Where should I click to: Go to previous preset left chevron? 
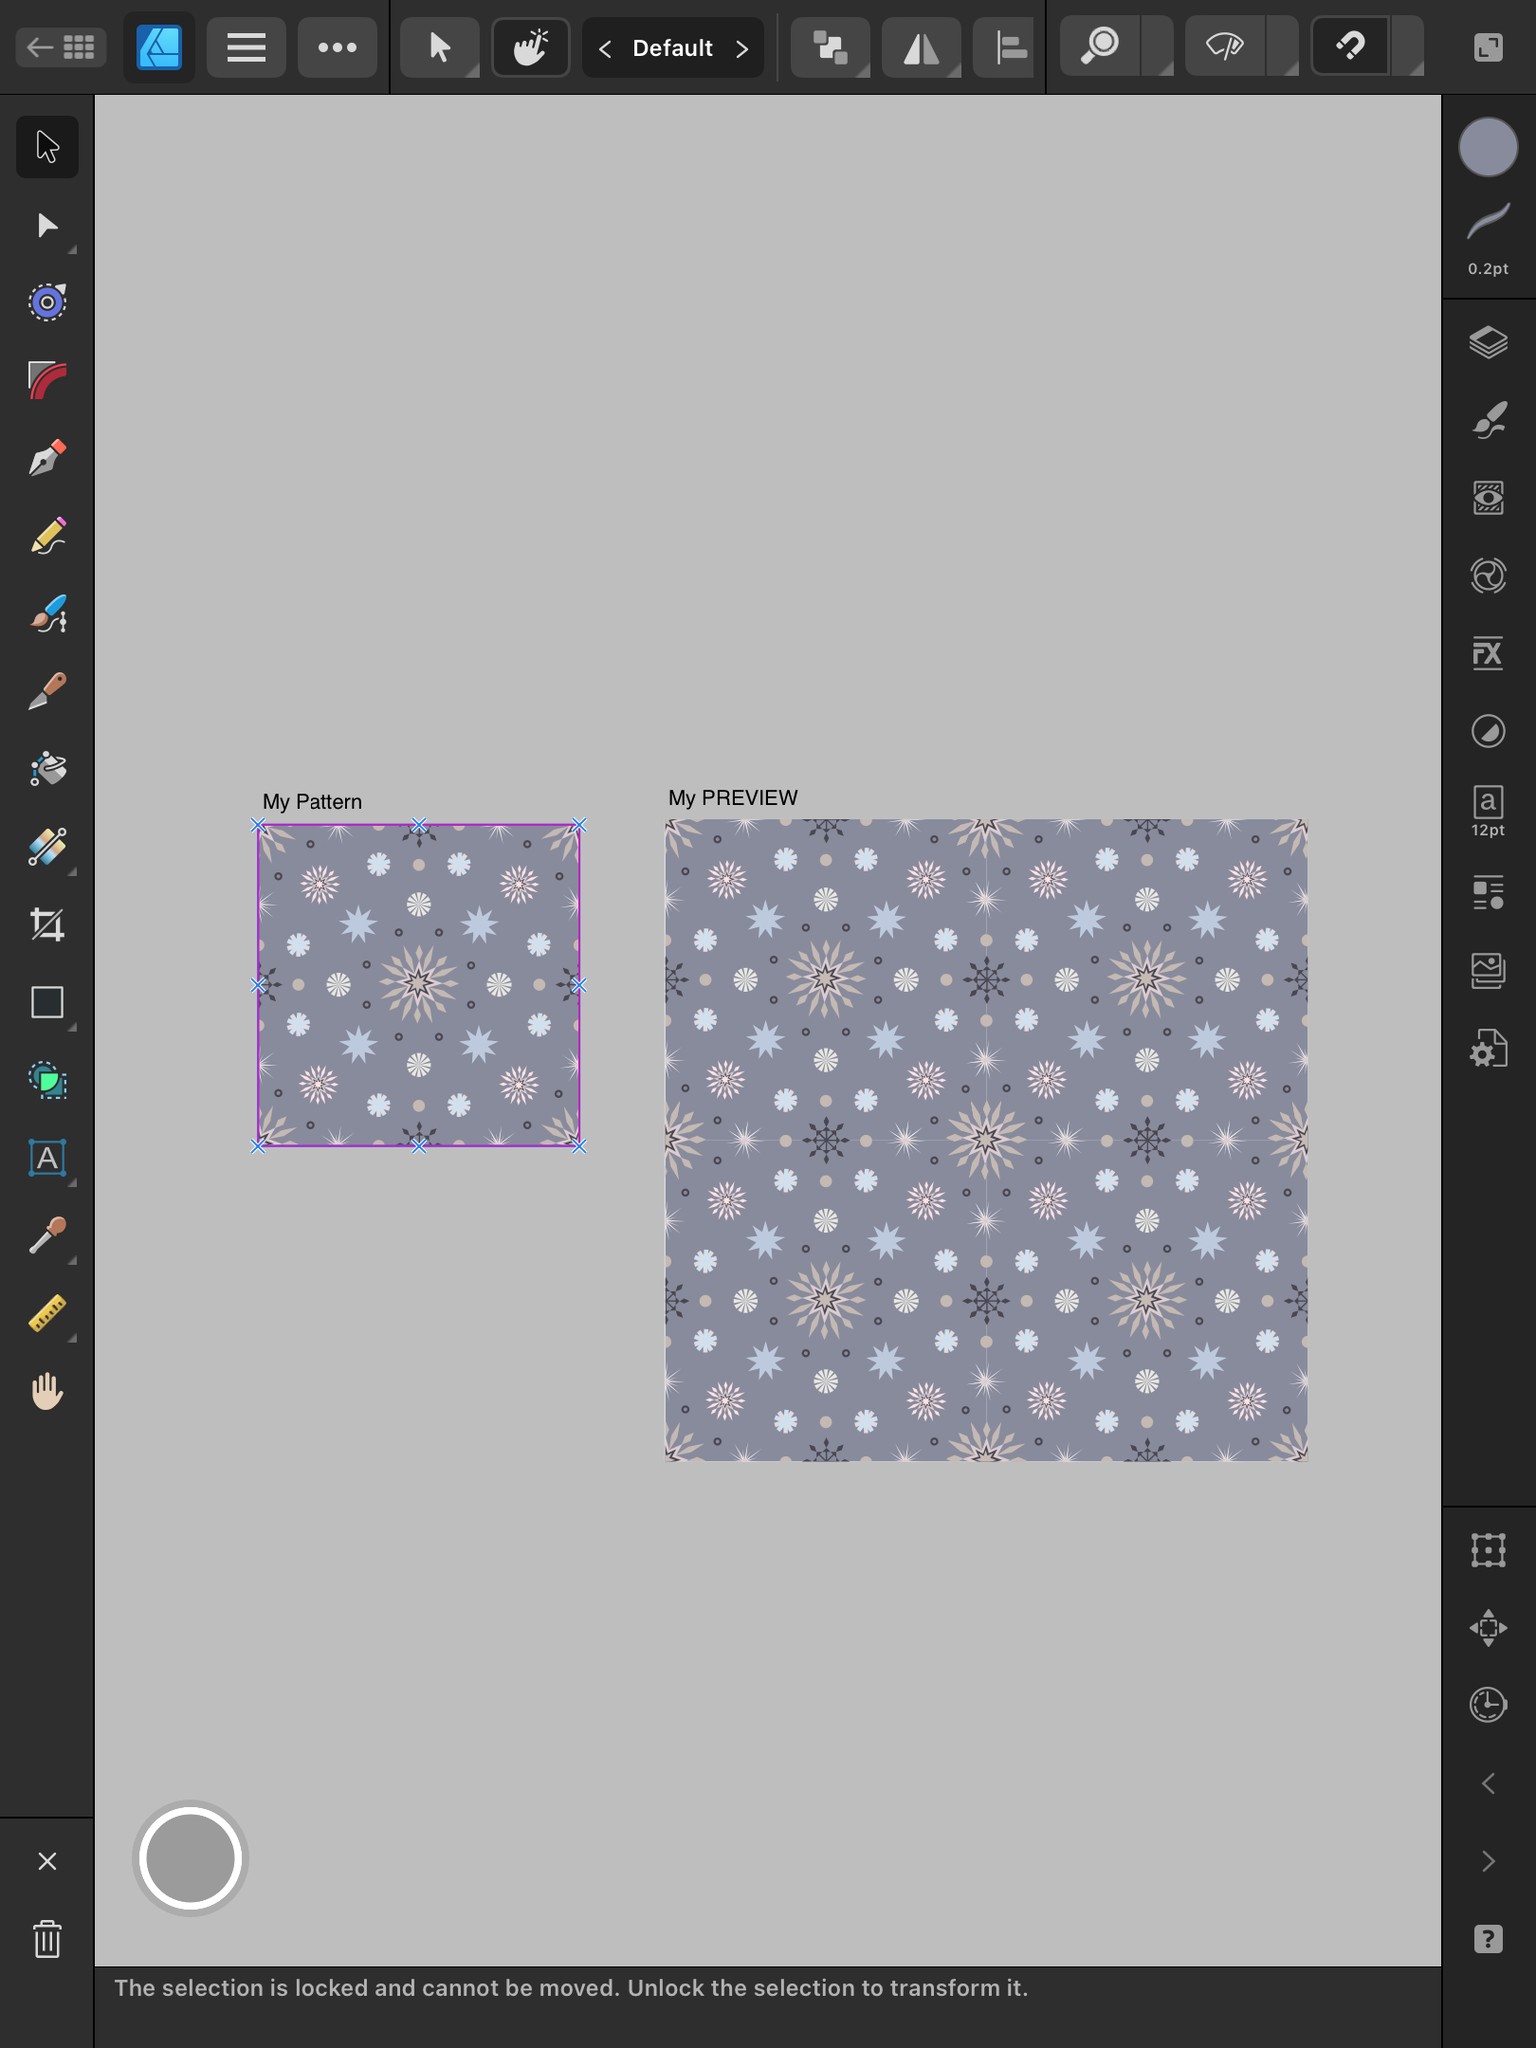[x=605, y=48]
